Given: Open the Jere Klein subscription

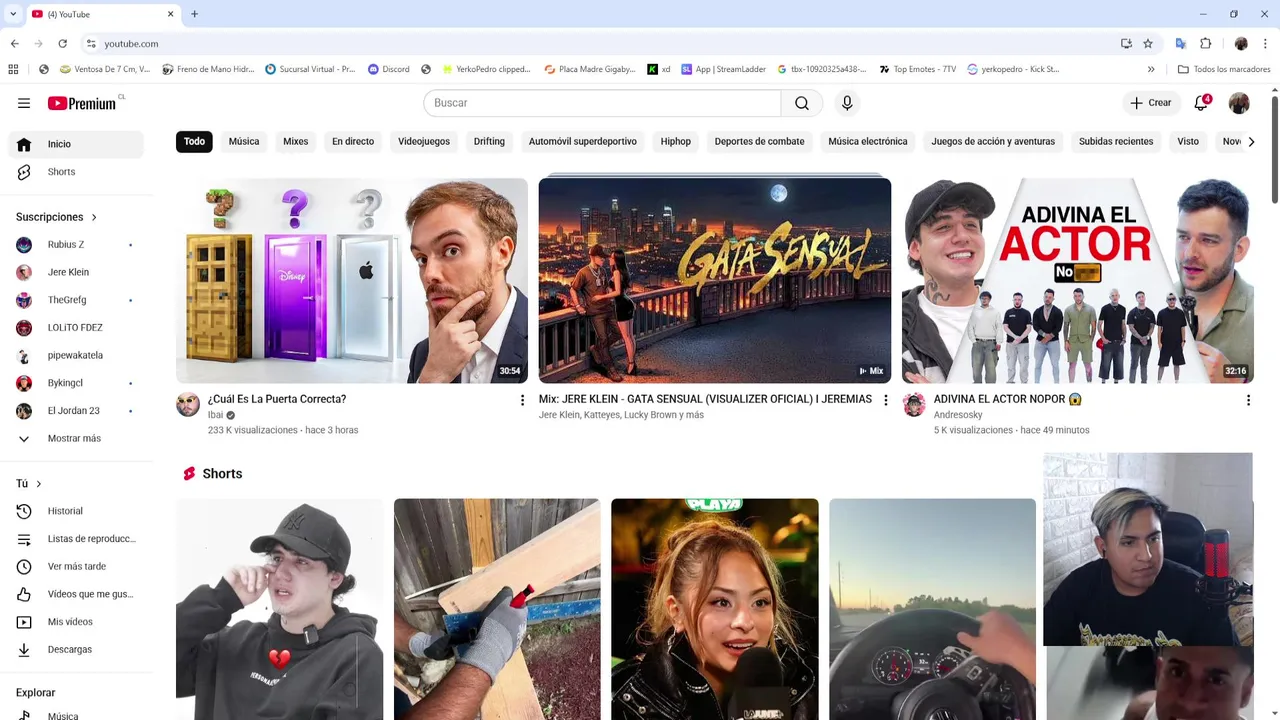Looking at the screenshot, I should (x=76, y=272).
